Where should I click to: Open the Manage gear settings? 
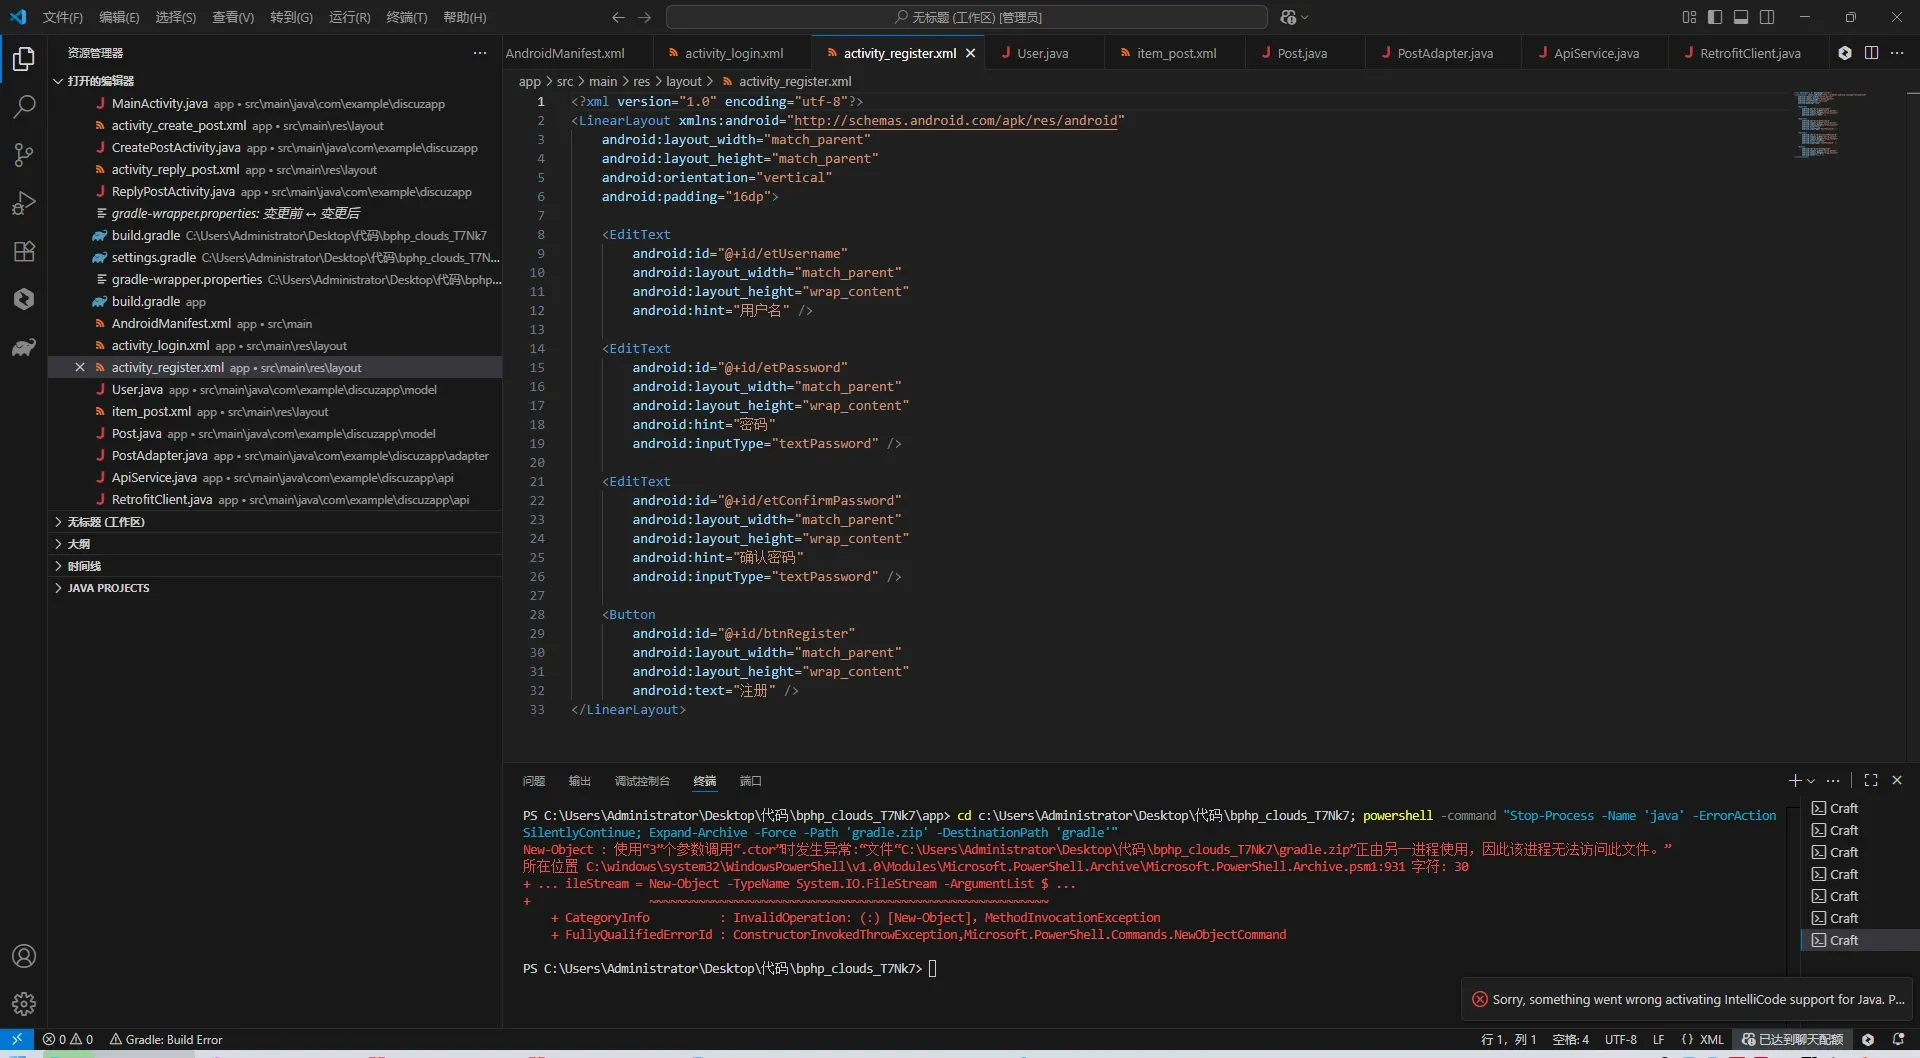[24, 1004]
